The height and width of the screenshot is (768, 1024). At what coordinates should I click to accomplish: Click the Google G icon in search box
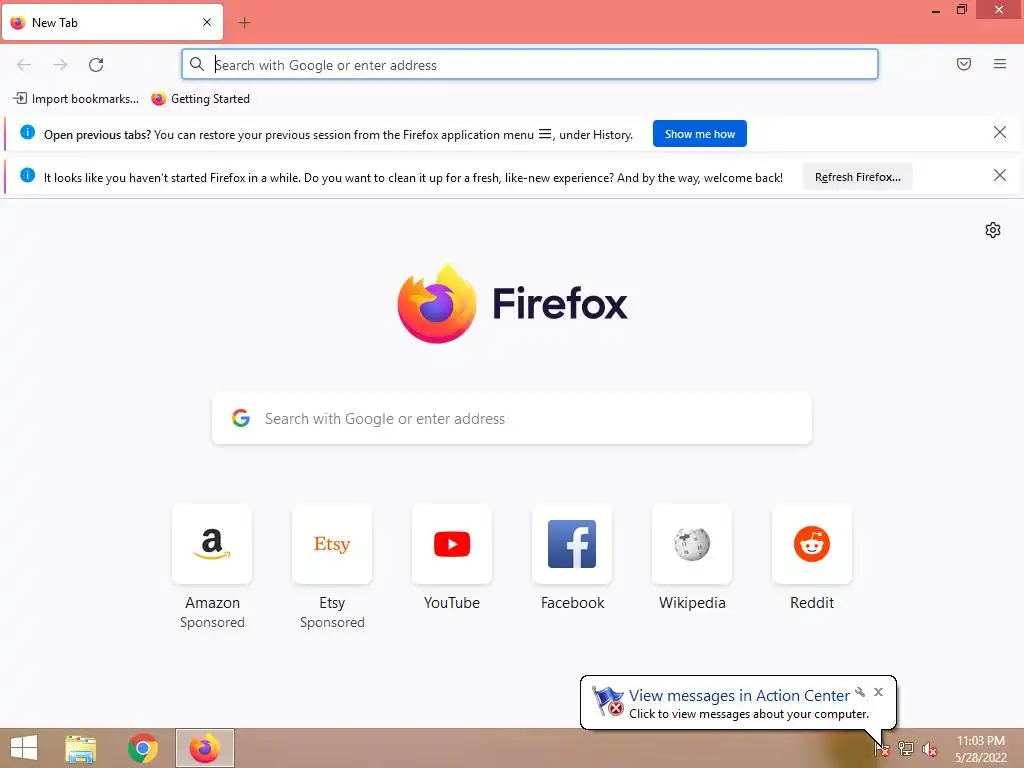click(241, 418)
